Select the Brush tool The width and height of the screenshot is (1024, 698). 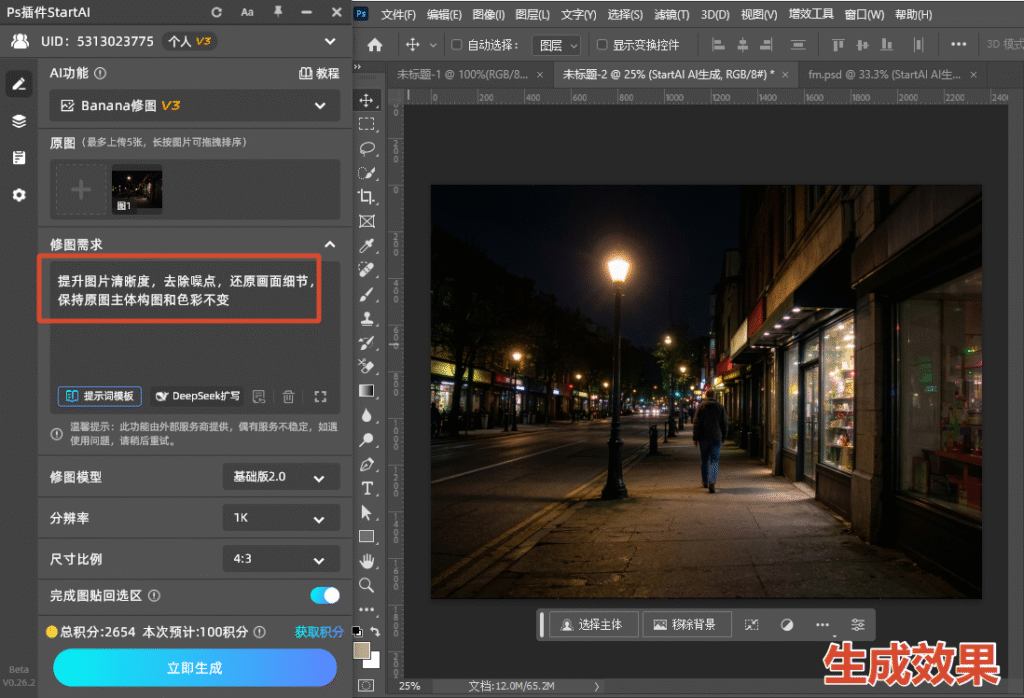pos(366,294)
